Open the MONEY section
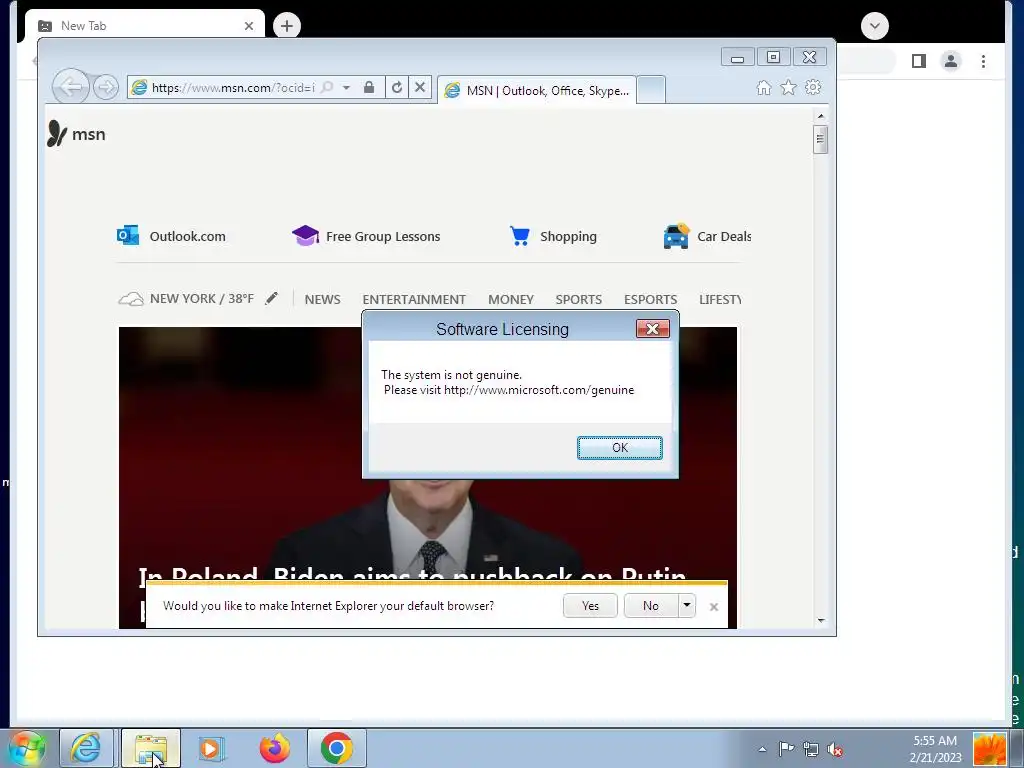Screen dimensions: 1024x768 coord(511,299)
